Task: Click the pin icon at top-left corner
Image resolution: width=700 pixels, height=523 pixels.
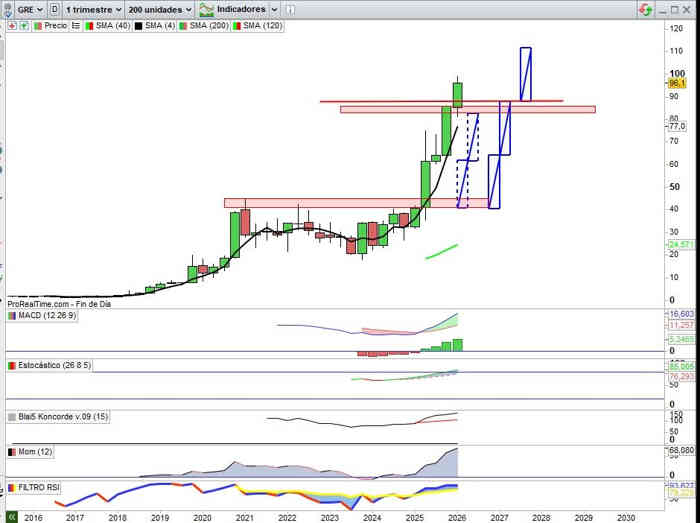Action: tap(7, 9)
